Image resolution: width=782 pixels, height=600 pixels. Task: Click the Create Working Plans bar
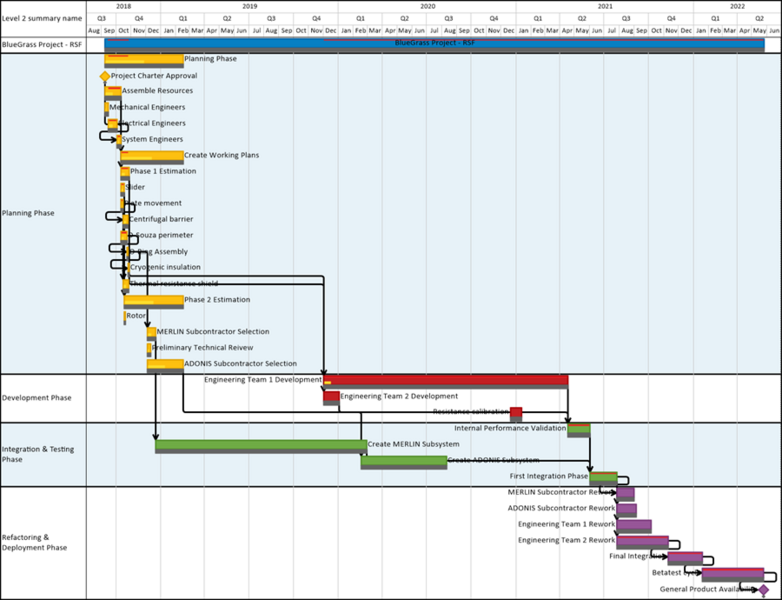pyautogui.click(x=152, y=157)
